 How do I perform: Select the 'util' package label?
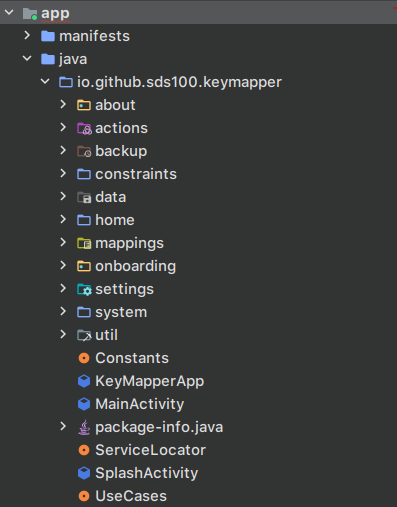point(107,335)
